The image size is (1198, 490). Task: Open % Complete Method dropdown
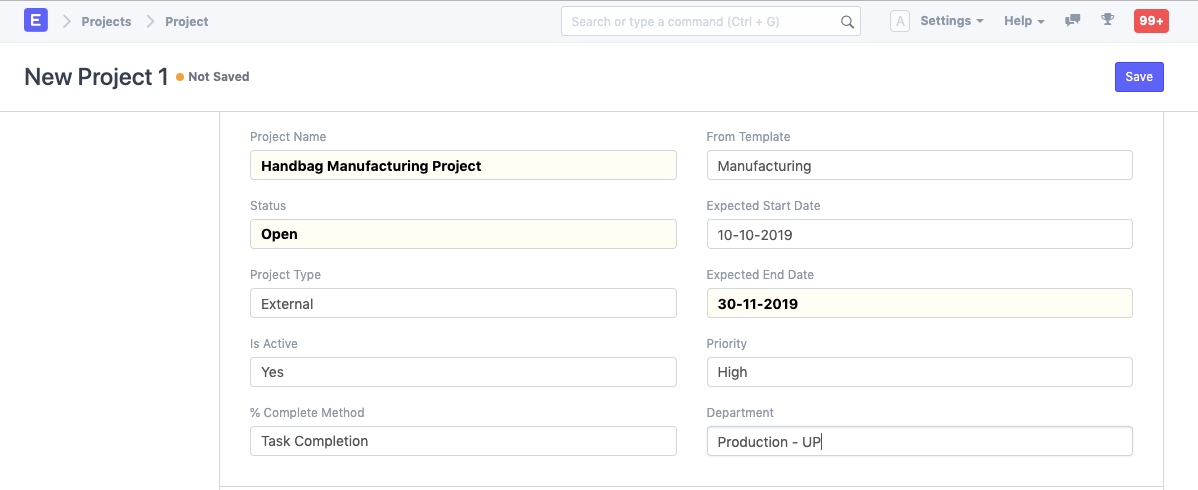pyautogui.click(x=462, y=441)
